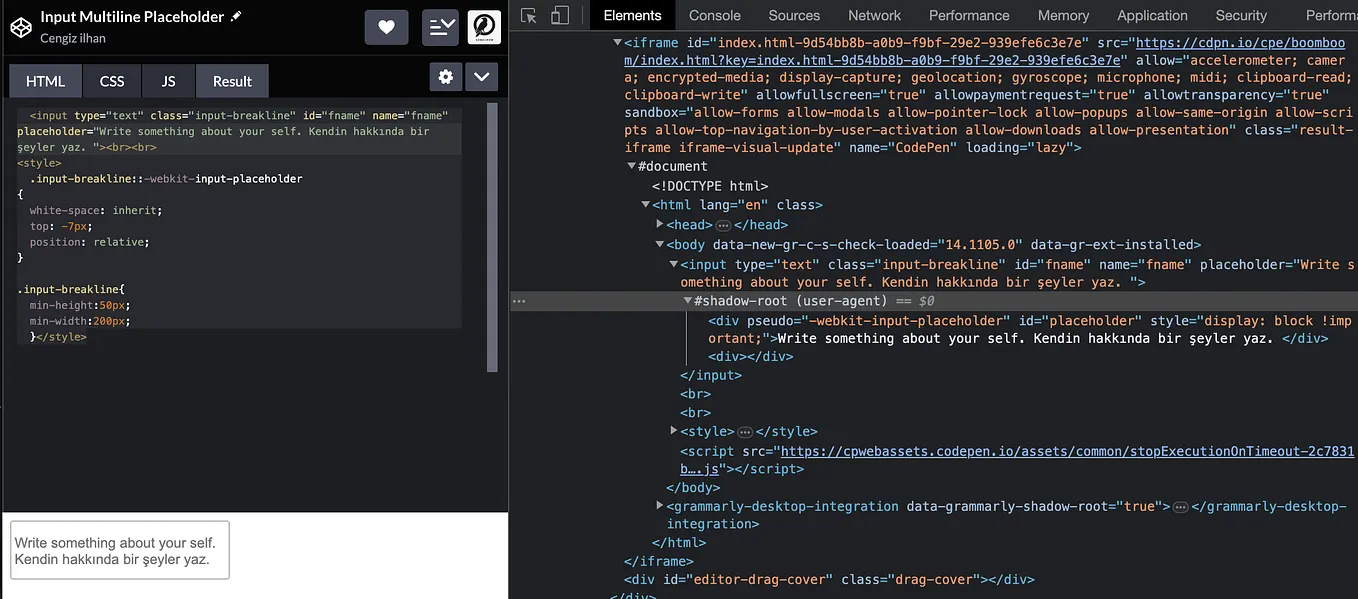Toggle DevTools device toolbar icon
This screenshot has width=1358, height=599.
pyautogui.click(x=560, y=15)
